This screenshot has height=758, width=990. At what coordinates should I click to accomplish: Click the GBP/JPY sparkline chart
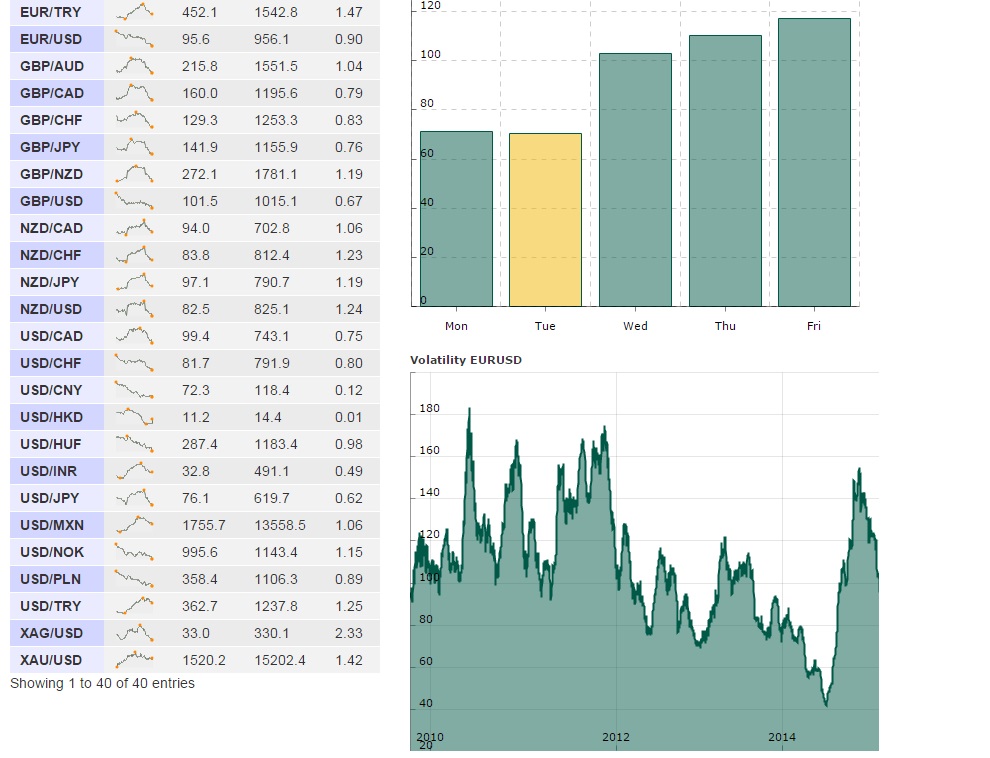coord(134,147)
